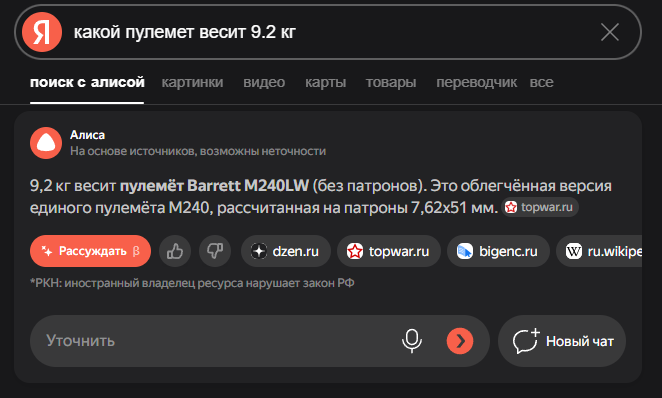Screen dimensions: 662x398
Task: Open the dzen.ru source chip
Action: click(x=285, y=251)
